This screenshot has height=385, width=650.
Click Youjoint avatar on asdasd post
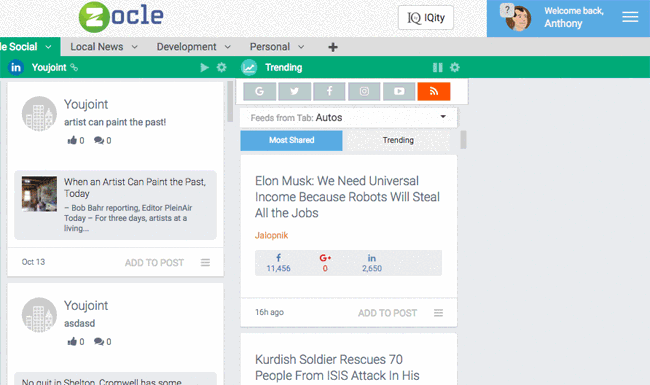pyautogui.click(x=39, y=315)
